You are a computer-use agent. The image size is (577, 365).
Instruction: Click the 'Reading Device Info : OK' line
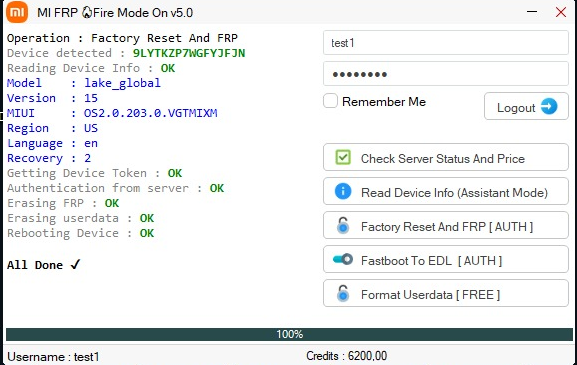(91, 68)
